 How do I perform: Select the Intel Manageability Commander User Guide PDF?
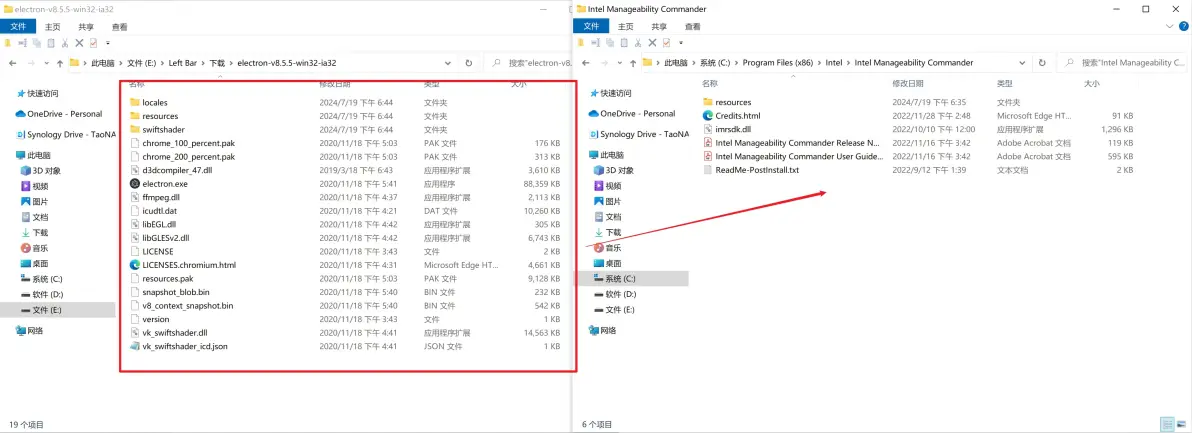(797, 156)
